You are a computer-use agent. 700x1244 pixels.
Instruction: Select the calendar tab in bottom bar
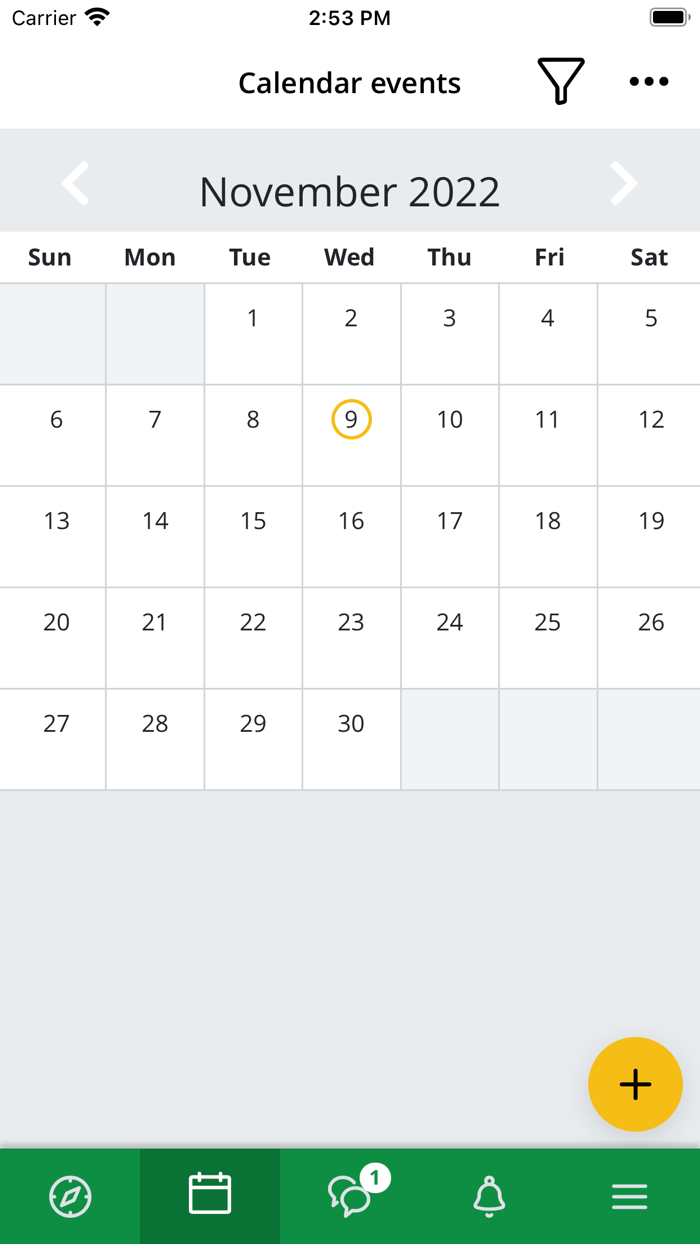(x=210, y=1196)
